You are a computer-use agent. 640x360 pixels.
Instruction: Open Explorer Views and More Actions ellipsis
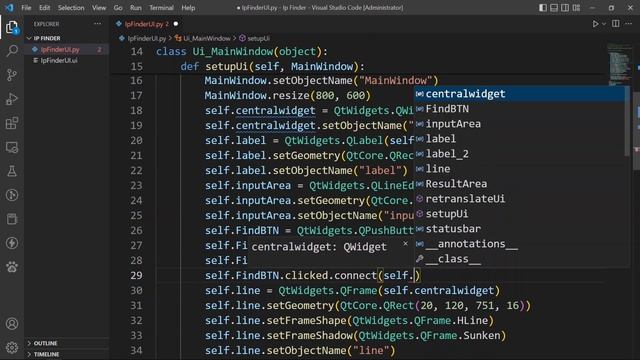[98, 24]
